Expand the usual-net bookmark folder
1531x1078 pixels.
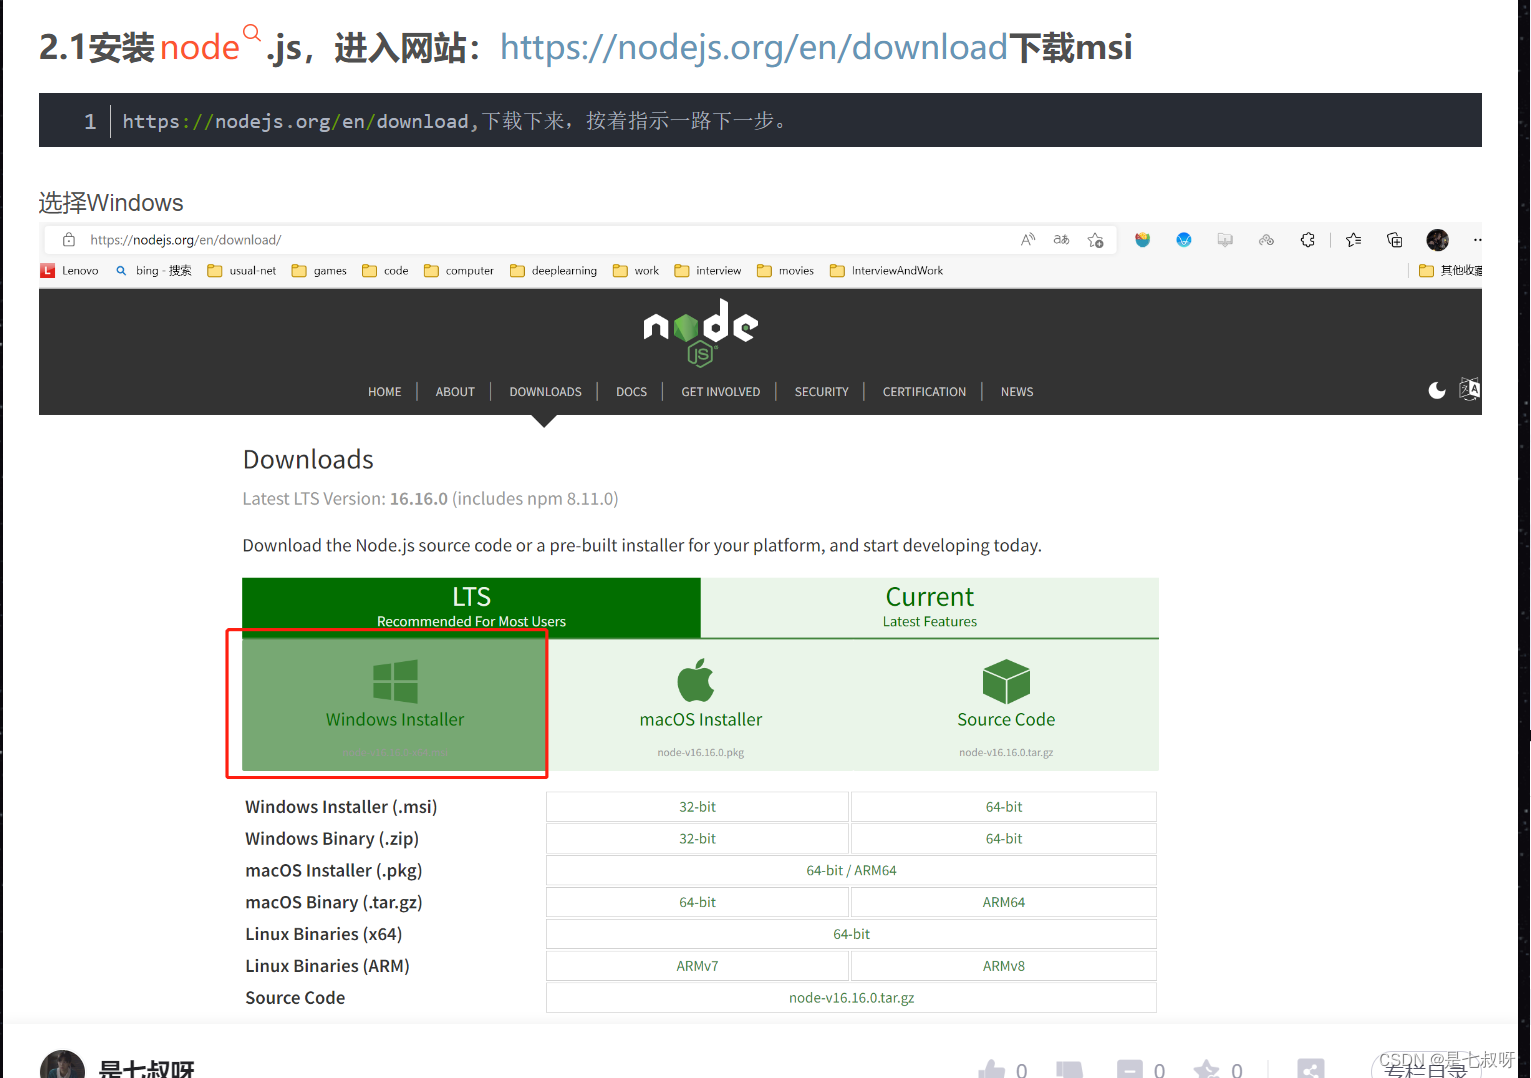click(241, 271)
